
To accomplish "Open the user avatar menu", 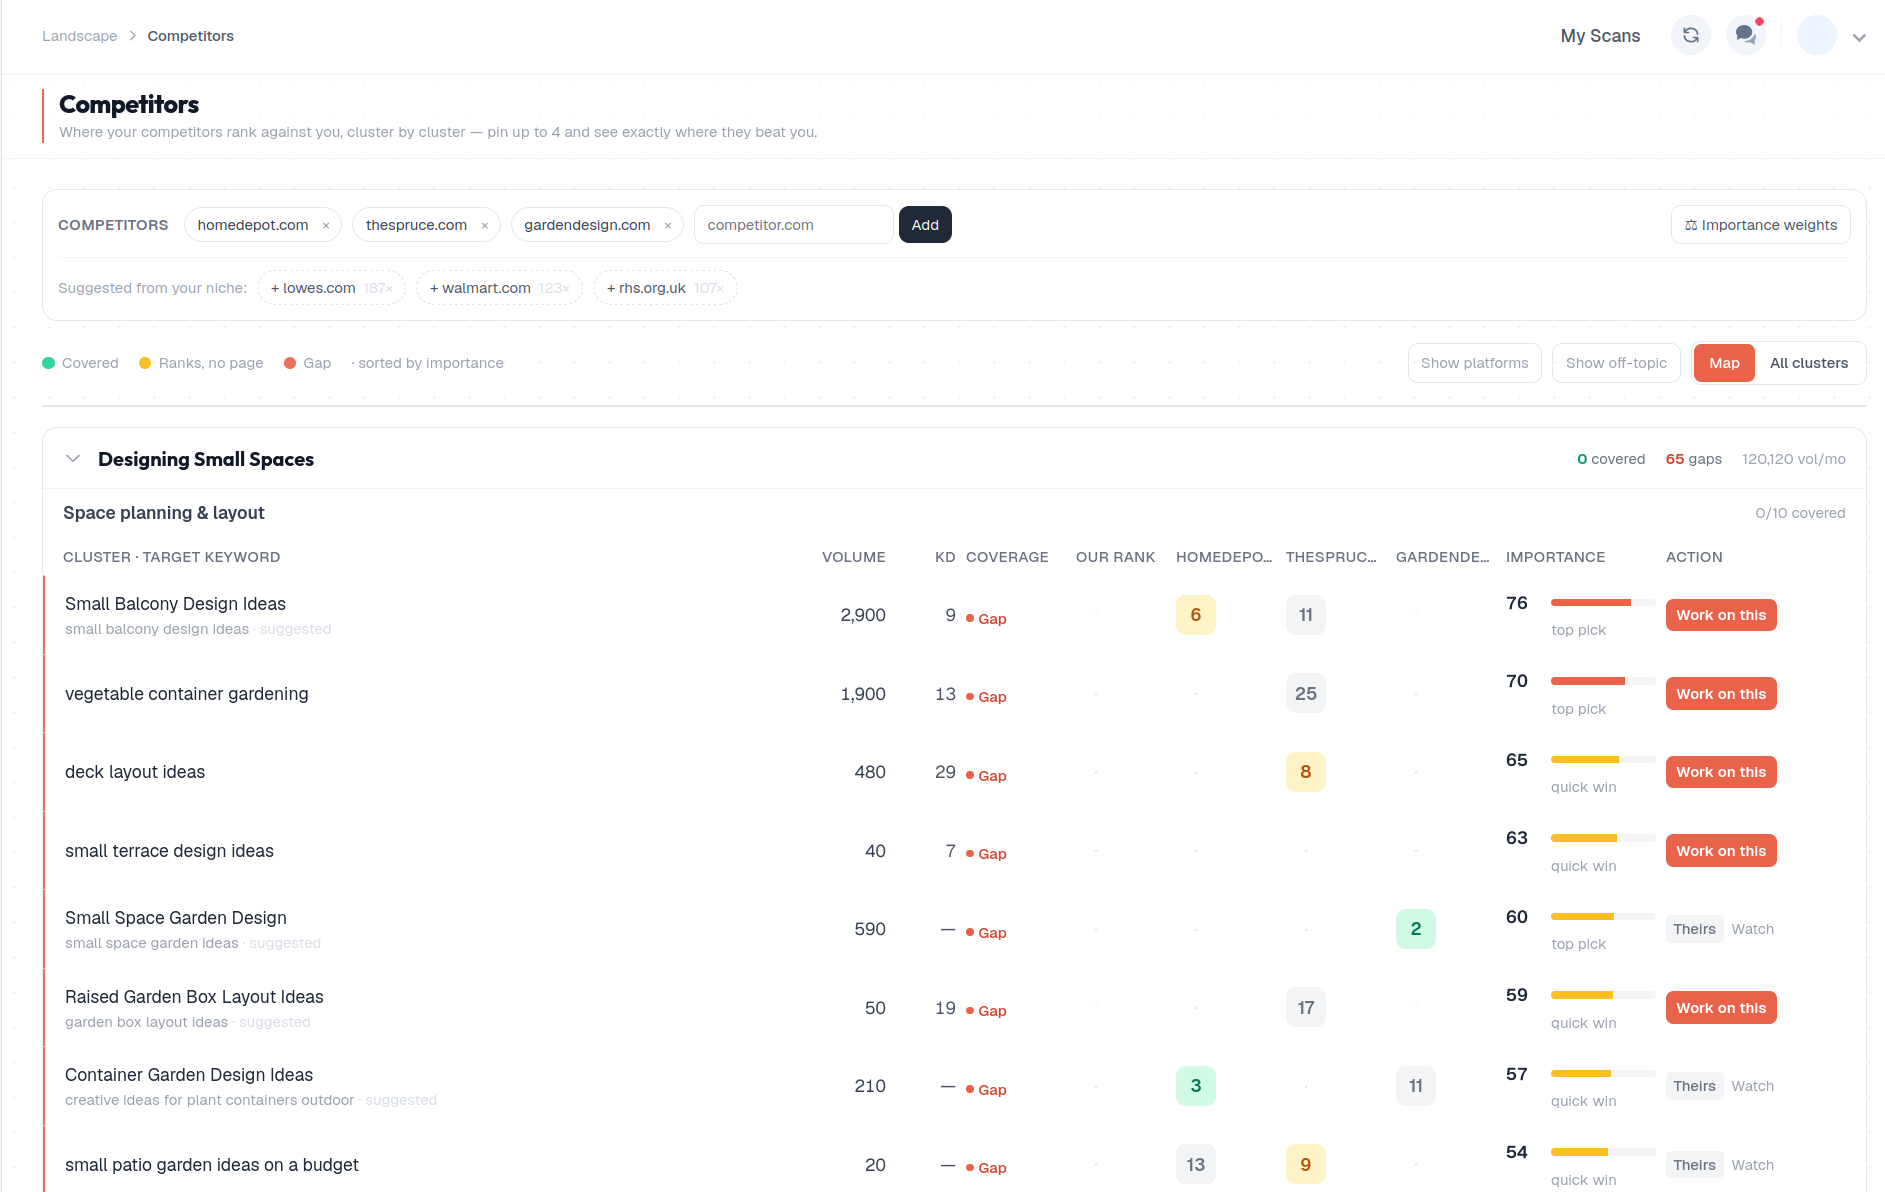I will [1816, 35].
